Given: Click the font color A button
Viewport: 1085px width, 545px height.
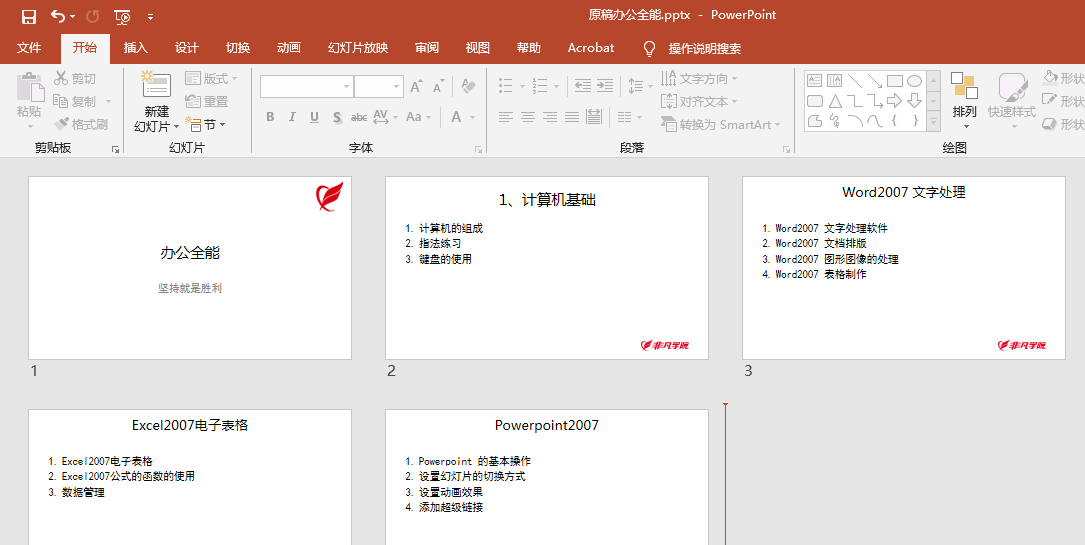Looking at the screenshot, I should pyautogui.click(x=457, y=117).
